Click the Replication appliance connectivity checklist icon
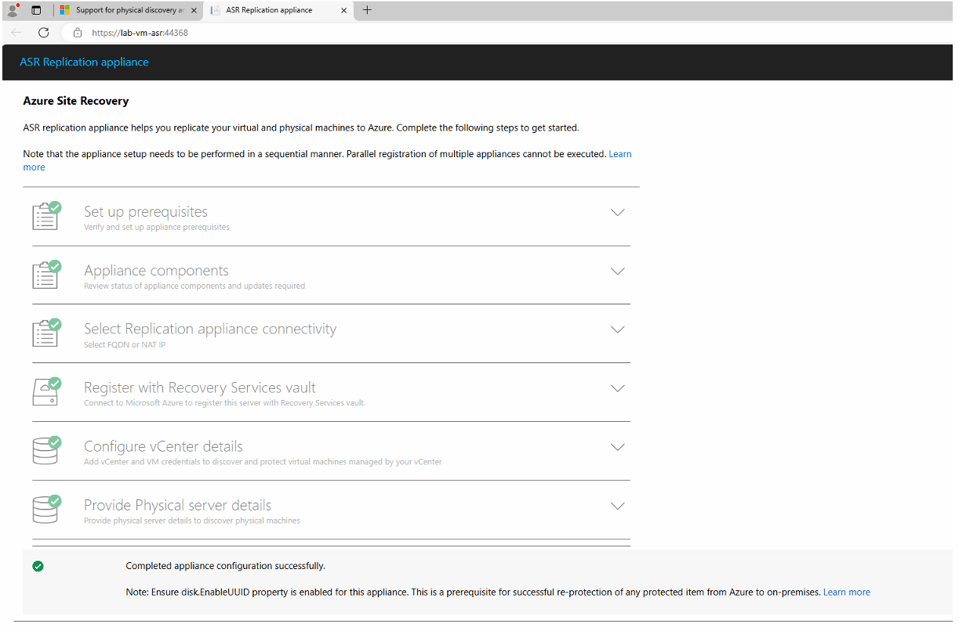 pyautogui.click(x=46, y=333)
